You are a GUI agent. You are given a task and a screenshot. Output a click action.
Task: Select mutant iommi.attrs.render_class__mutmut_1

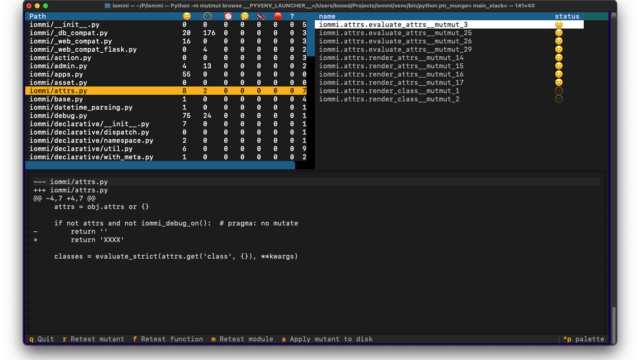pos(449,91)
